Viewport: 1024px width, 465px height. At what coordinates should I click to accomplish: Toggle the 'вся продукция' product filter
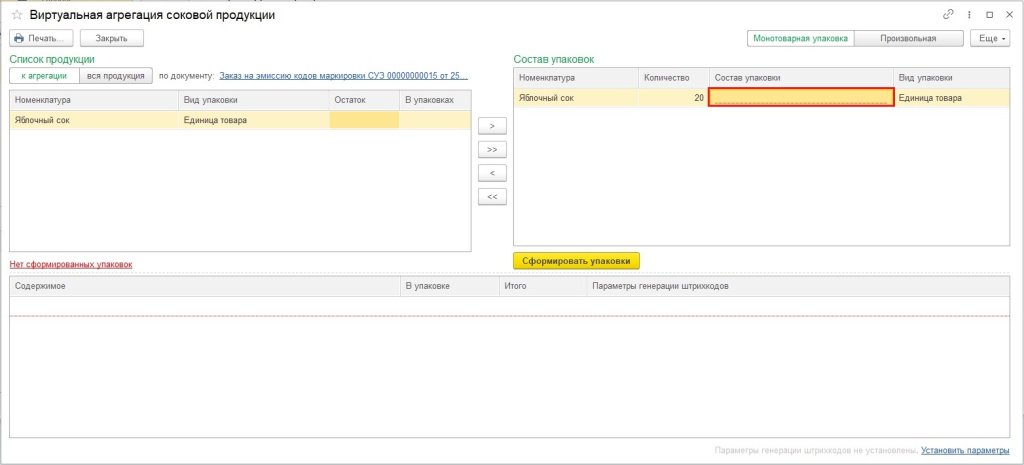coord(115,76)
